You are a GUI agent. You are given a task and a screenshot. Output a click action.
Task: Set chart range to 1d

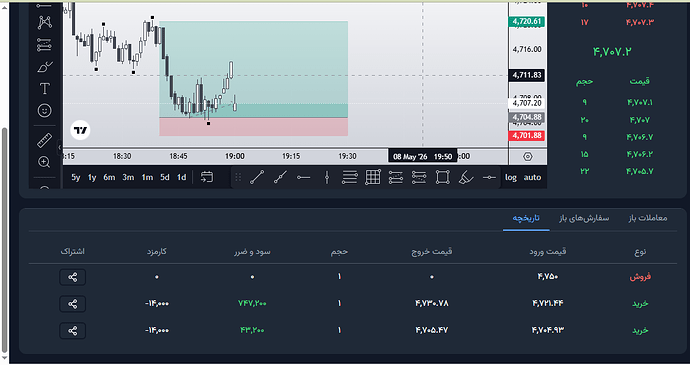181,177
